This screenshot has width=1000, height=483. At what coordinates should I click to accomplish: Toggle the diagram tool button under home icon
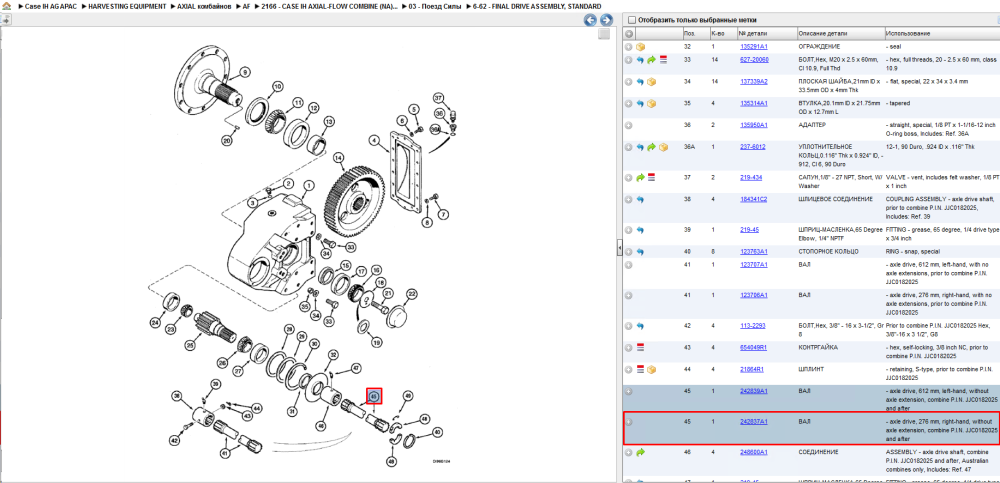pos(5,20)
